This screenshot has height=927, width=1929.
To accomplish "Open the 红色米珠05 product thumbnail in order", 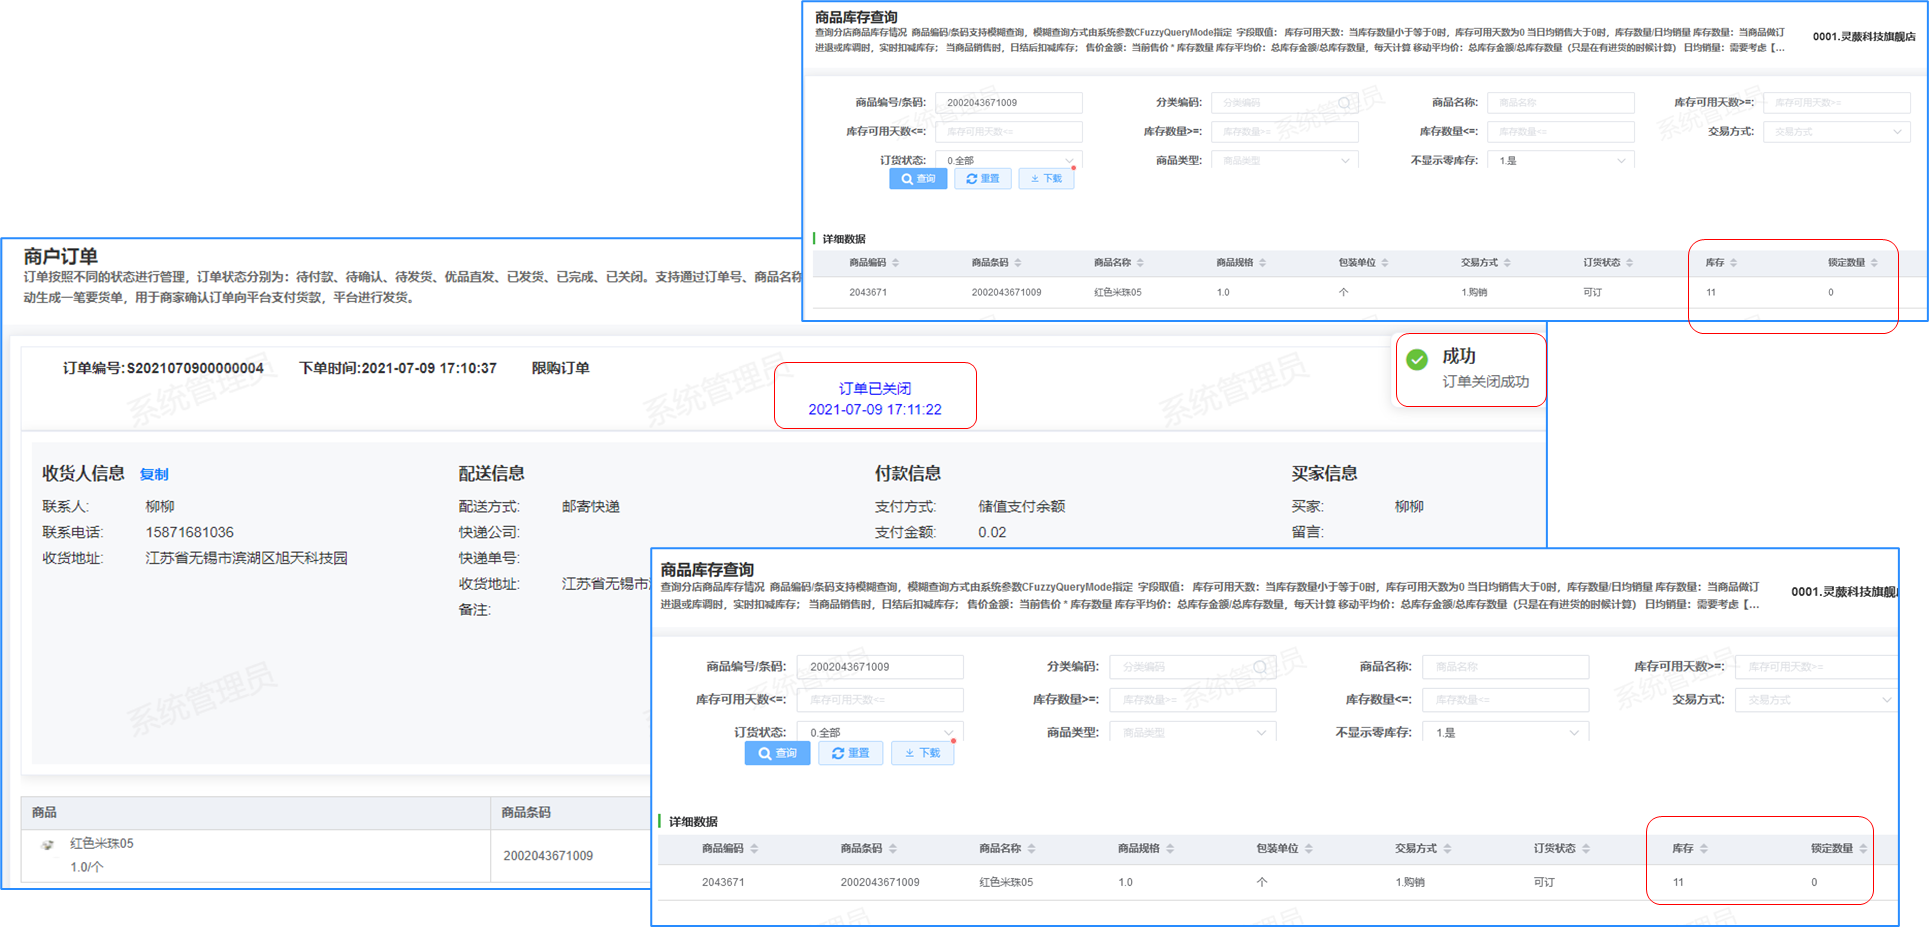I will [x=47, y=845].
